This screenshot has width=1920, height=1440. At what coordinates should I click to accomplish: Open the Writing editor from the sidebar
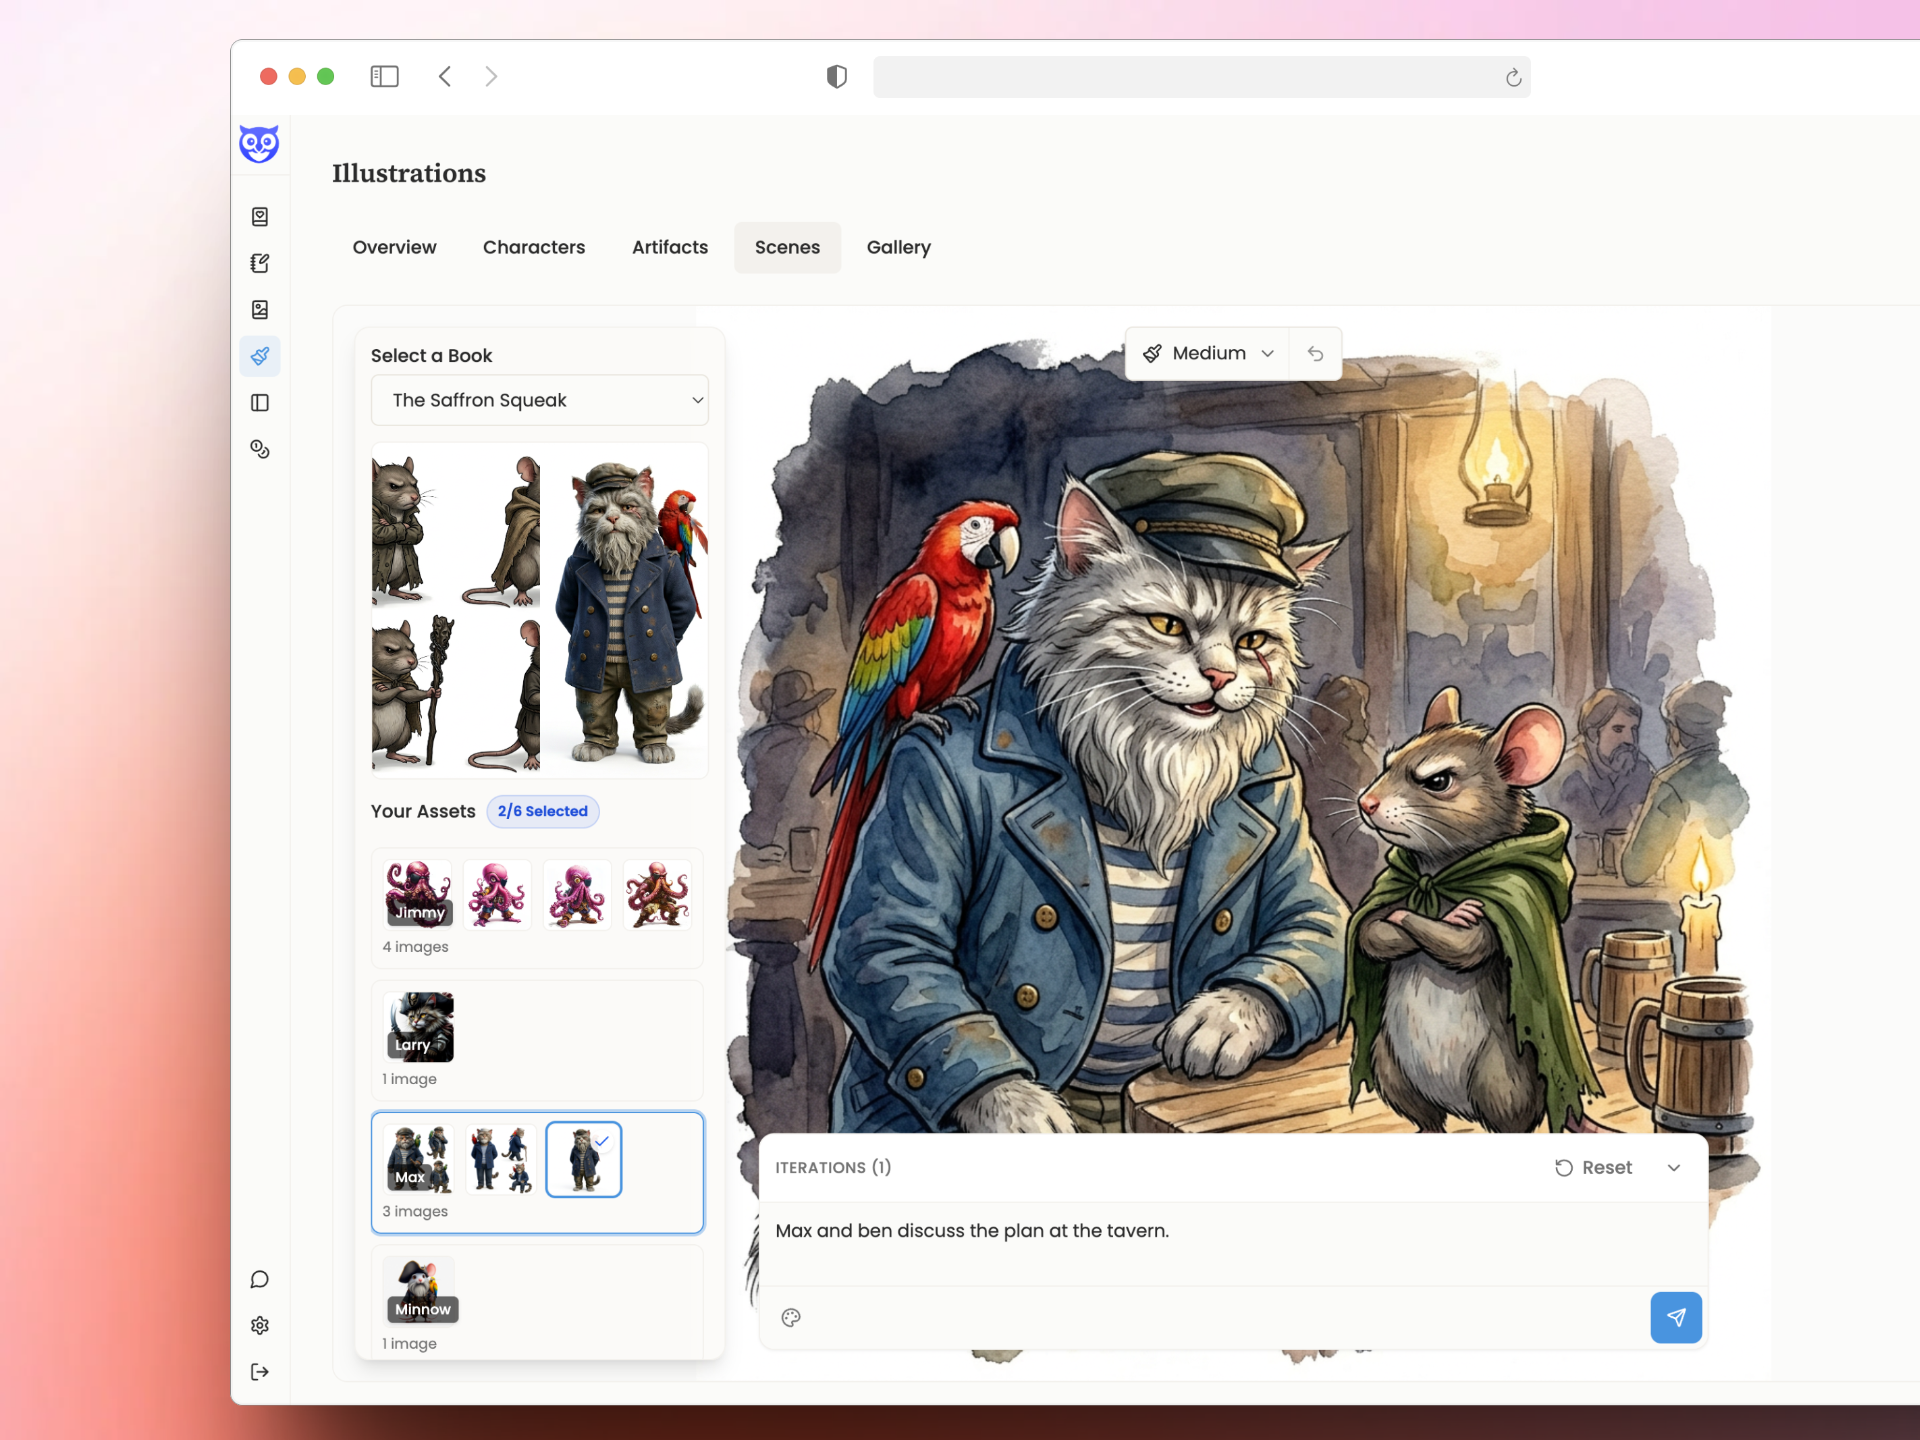pos(260,263)
